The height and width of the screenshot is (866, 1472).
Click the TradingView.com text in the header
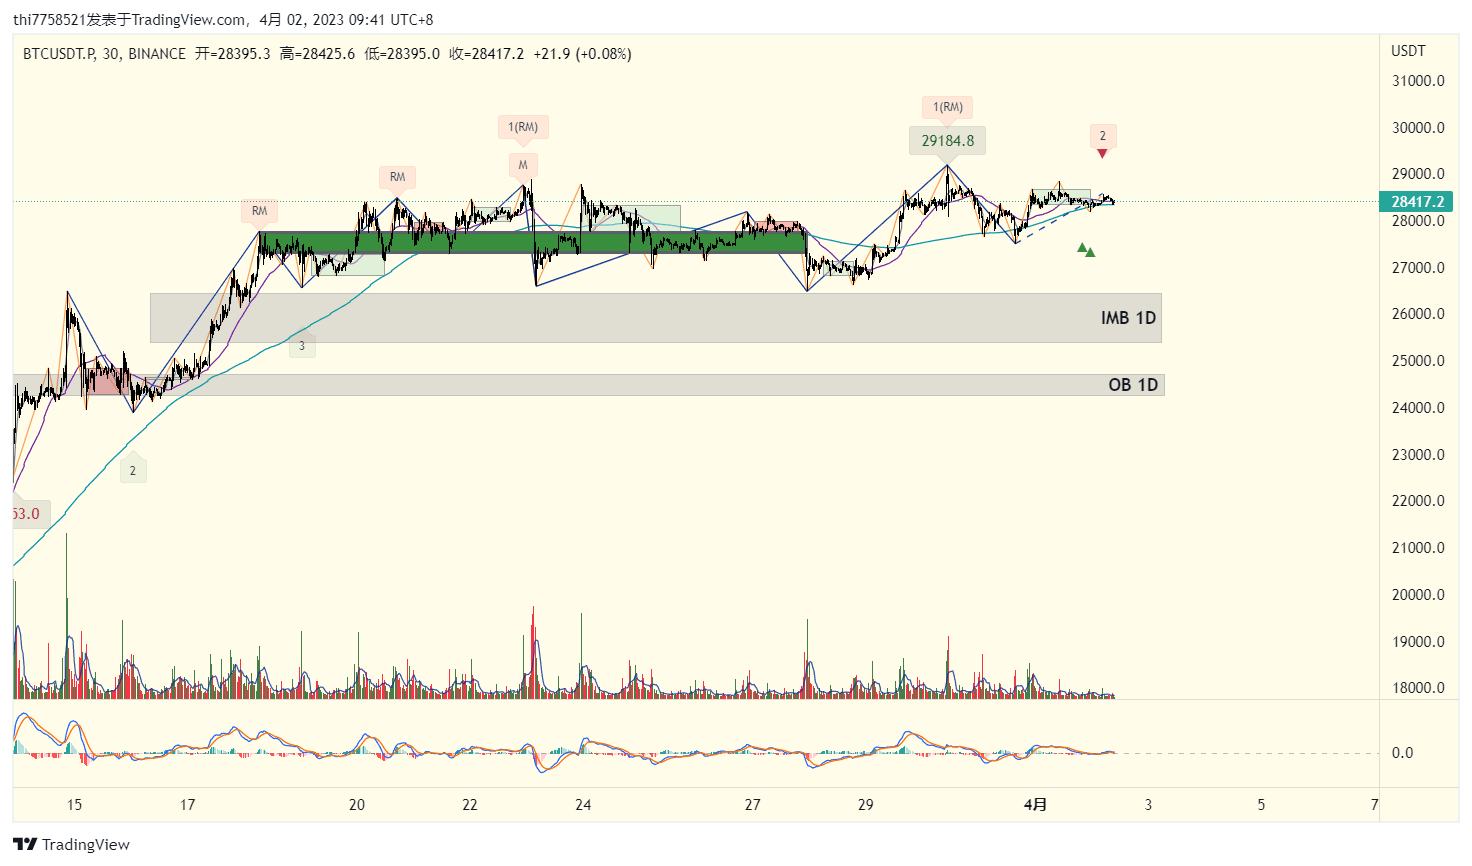189,19
